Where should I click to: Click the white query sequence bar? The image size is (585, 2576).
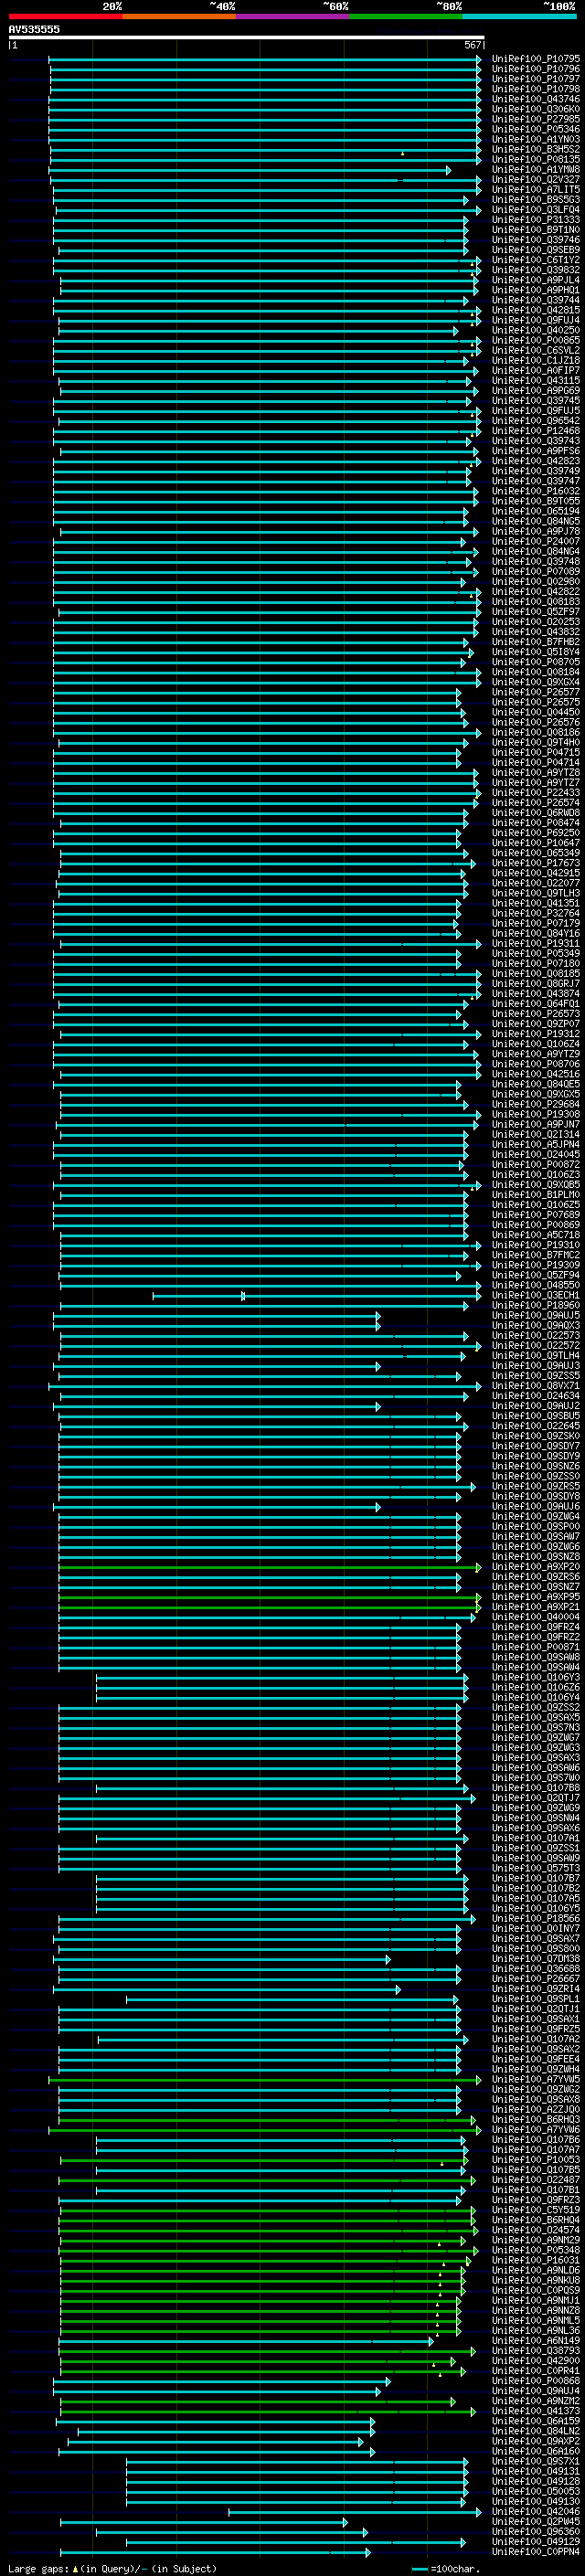pyautogui.click(x=246, y=38)
